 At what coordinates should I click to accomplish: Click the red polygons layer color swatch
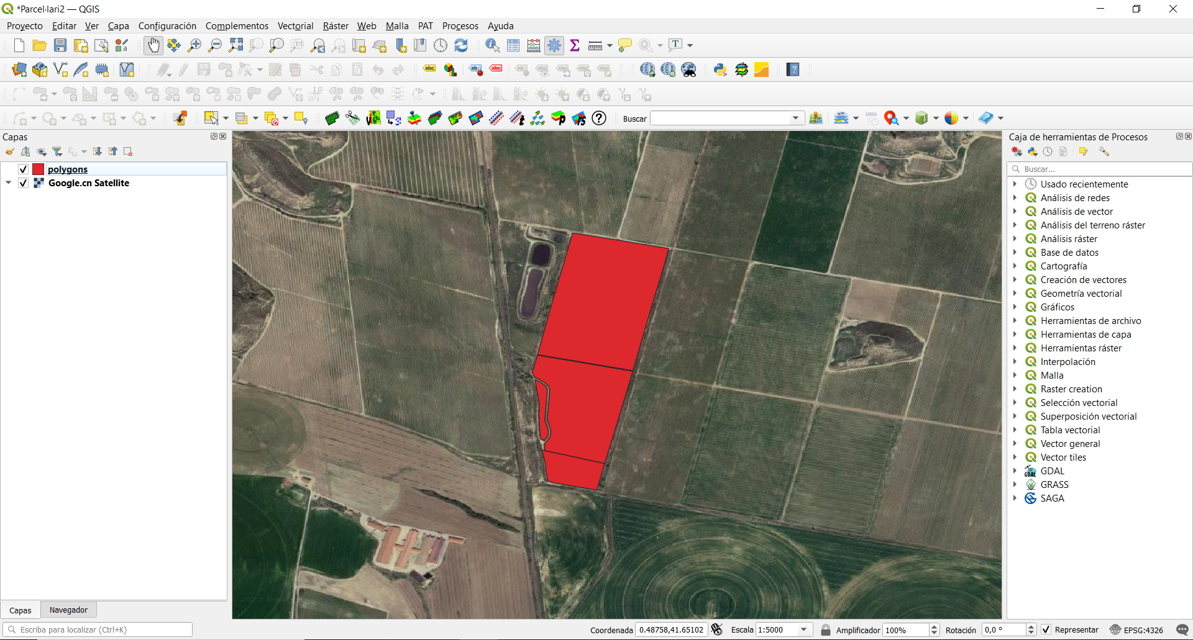click(x=38, y=170)
